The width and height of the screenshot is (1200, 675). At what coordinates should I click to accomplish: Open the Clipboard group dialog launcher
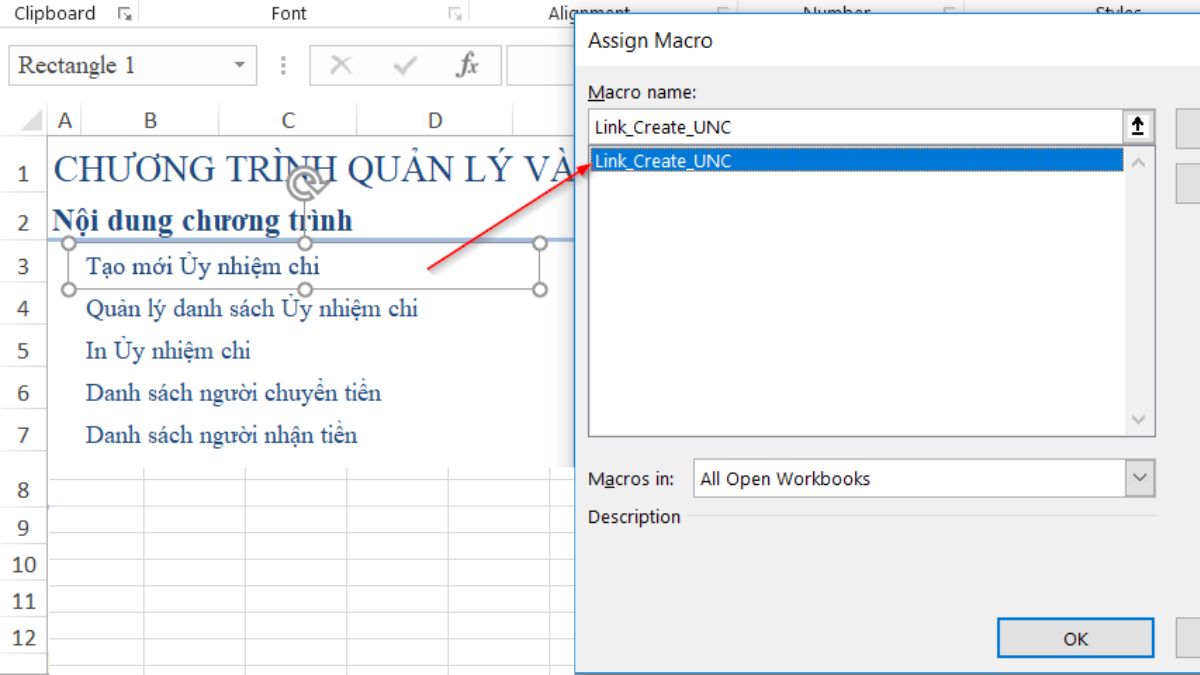[124, 14]
